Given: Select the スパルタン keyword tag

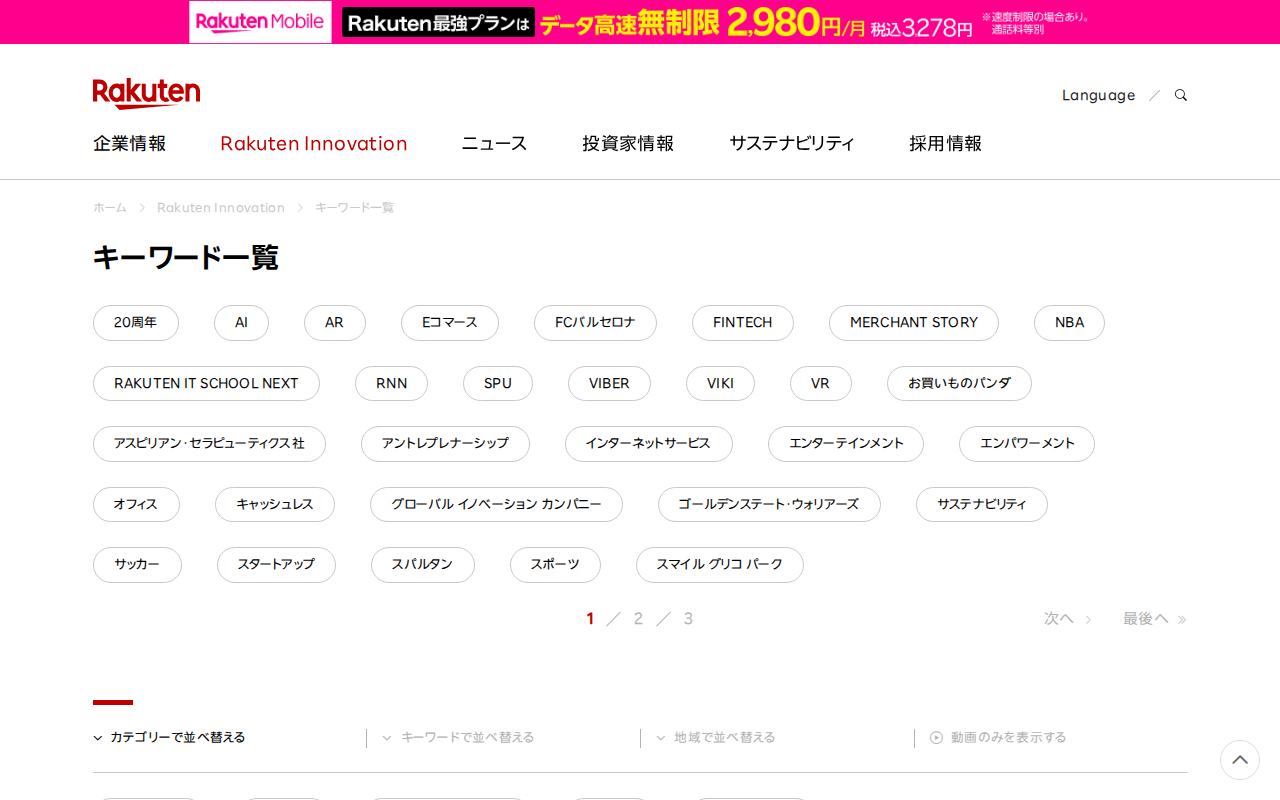Looking at the screenshot, I should tap(423, 565).
